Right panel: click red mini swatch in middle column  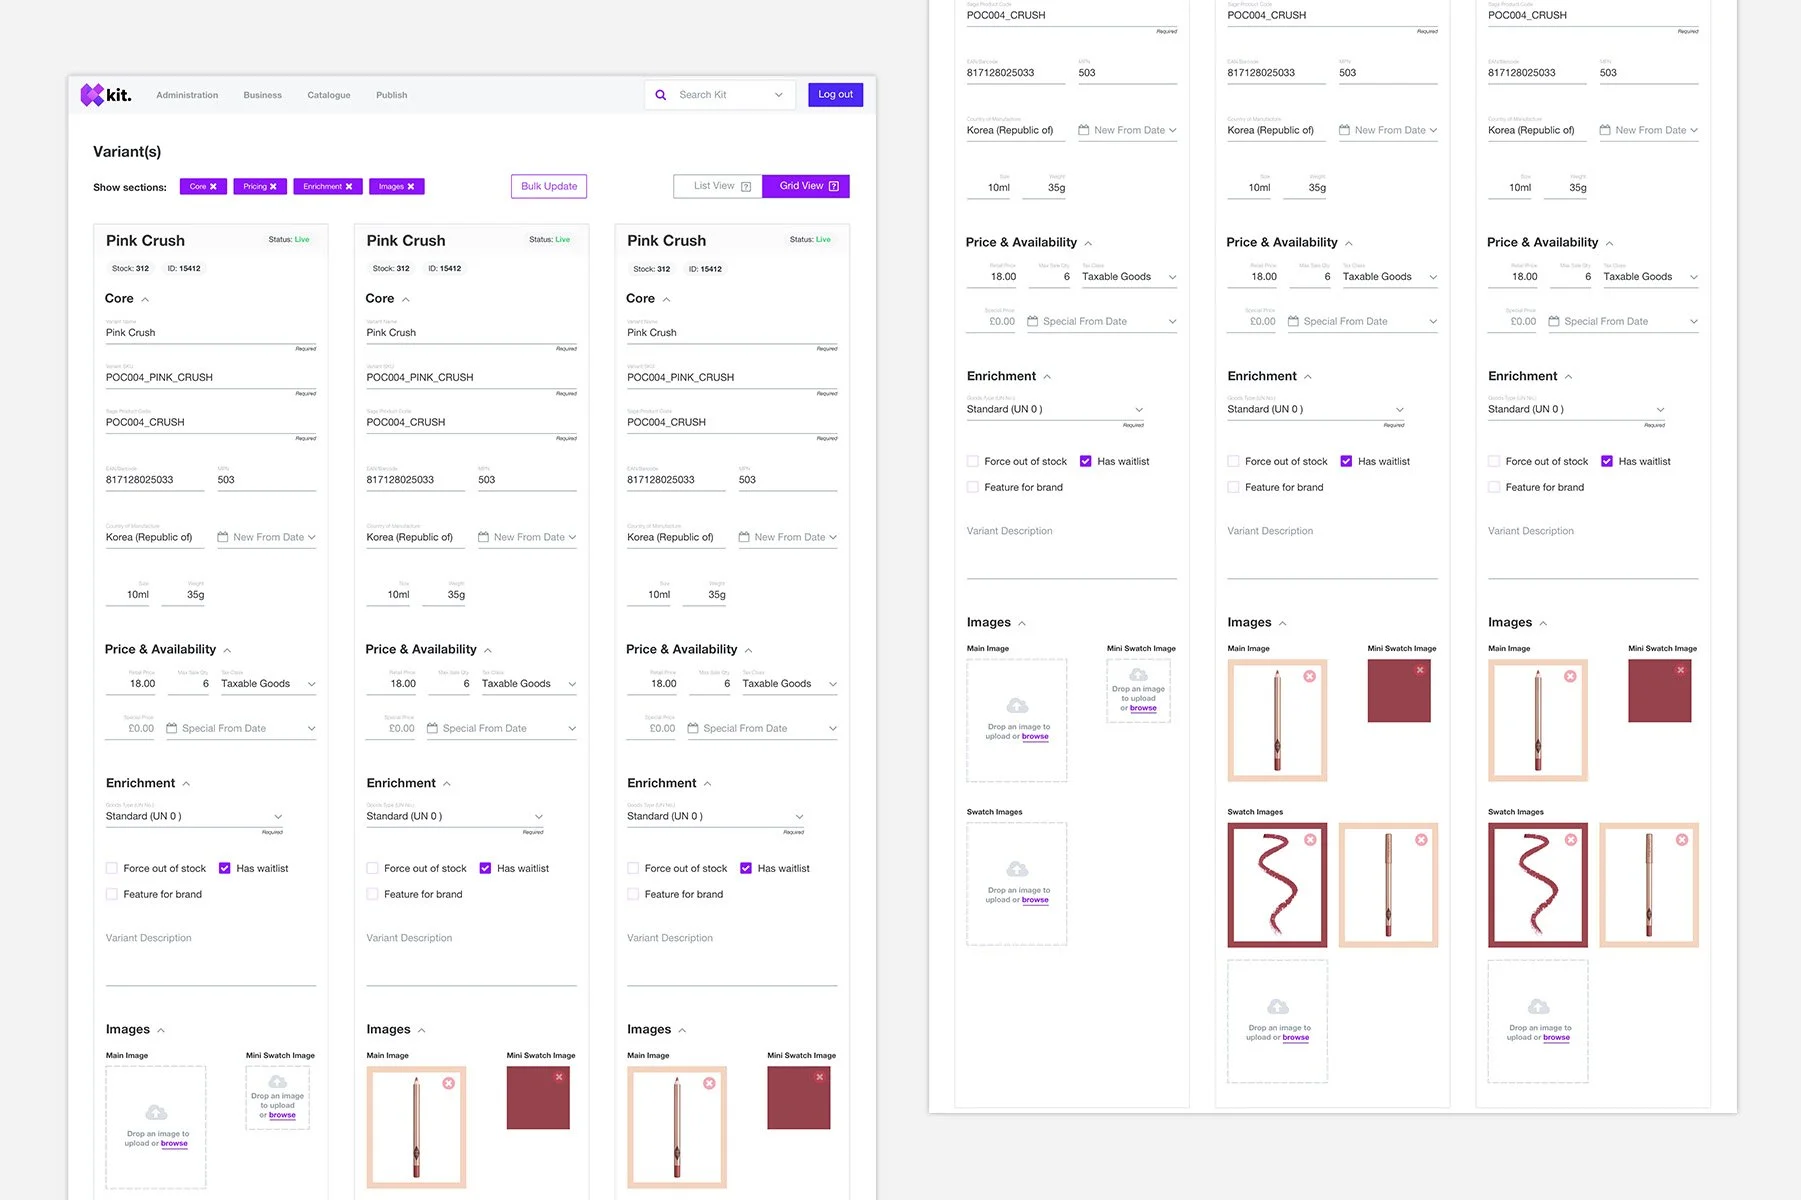point(1399,690)
